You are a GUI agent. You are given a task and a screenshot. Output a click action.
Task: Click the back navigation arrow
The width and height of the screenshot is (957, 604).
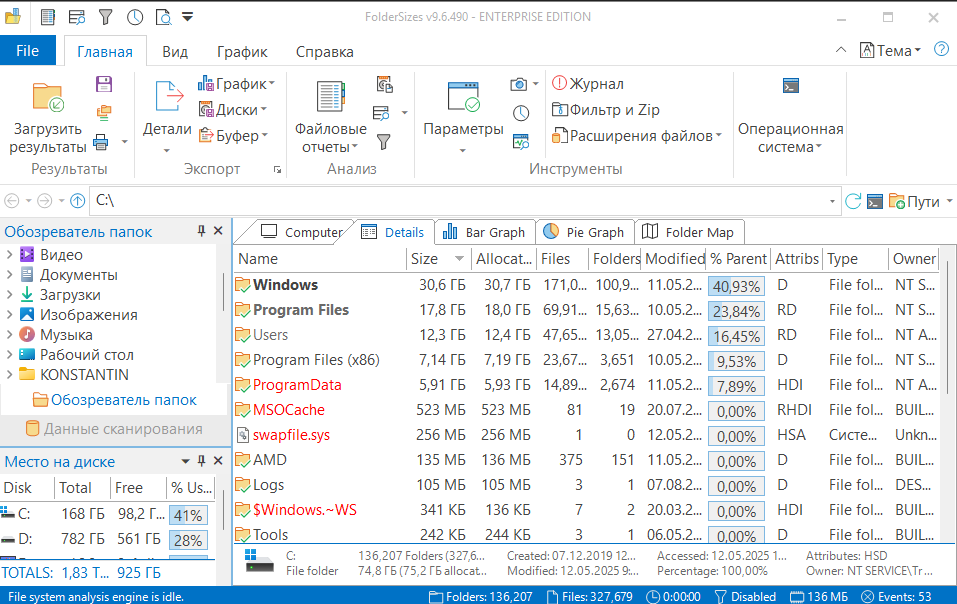click(x=12, y=201)
